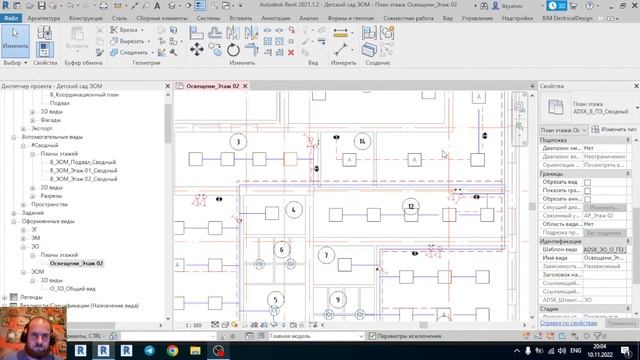This screenshot has width=640, height=360.
Task: Open the Файл menu
Action: click(x=11, y=18)
